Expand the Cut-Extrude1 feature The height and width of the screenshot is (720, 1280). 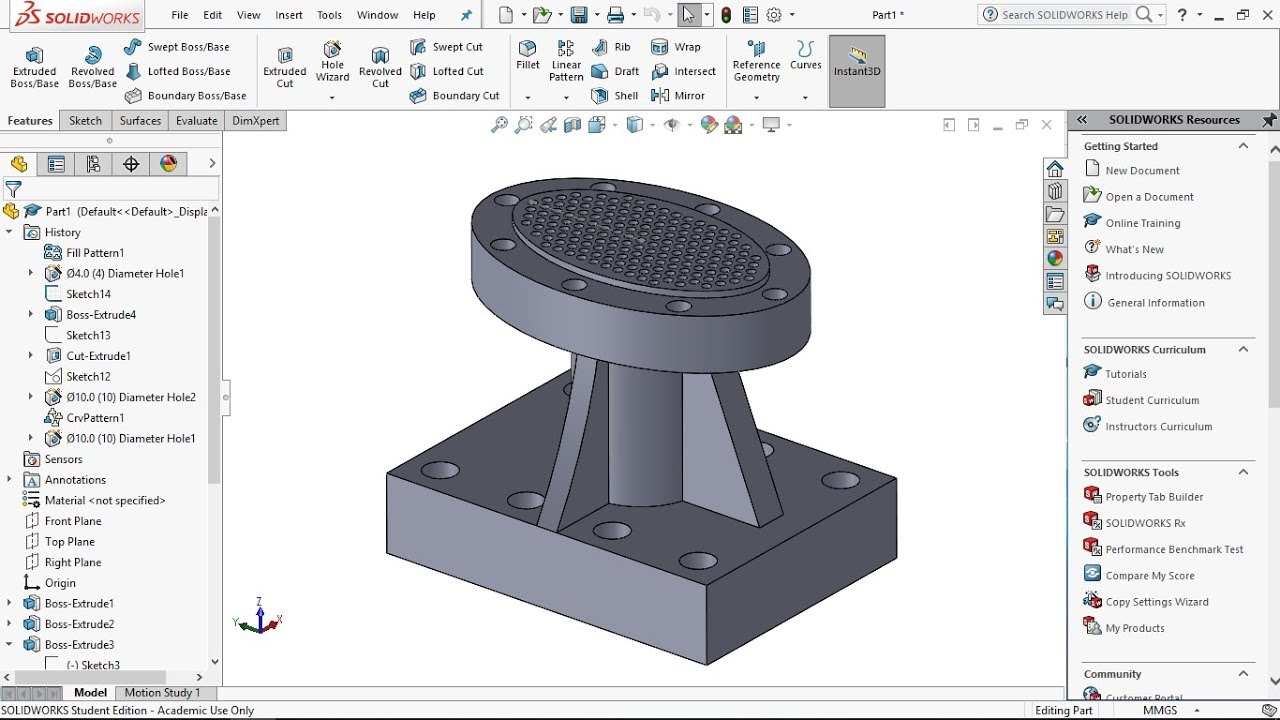pos(31,355)
